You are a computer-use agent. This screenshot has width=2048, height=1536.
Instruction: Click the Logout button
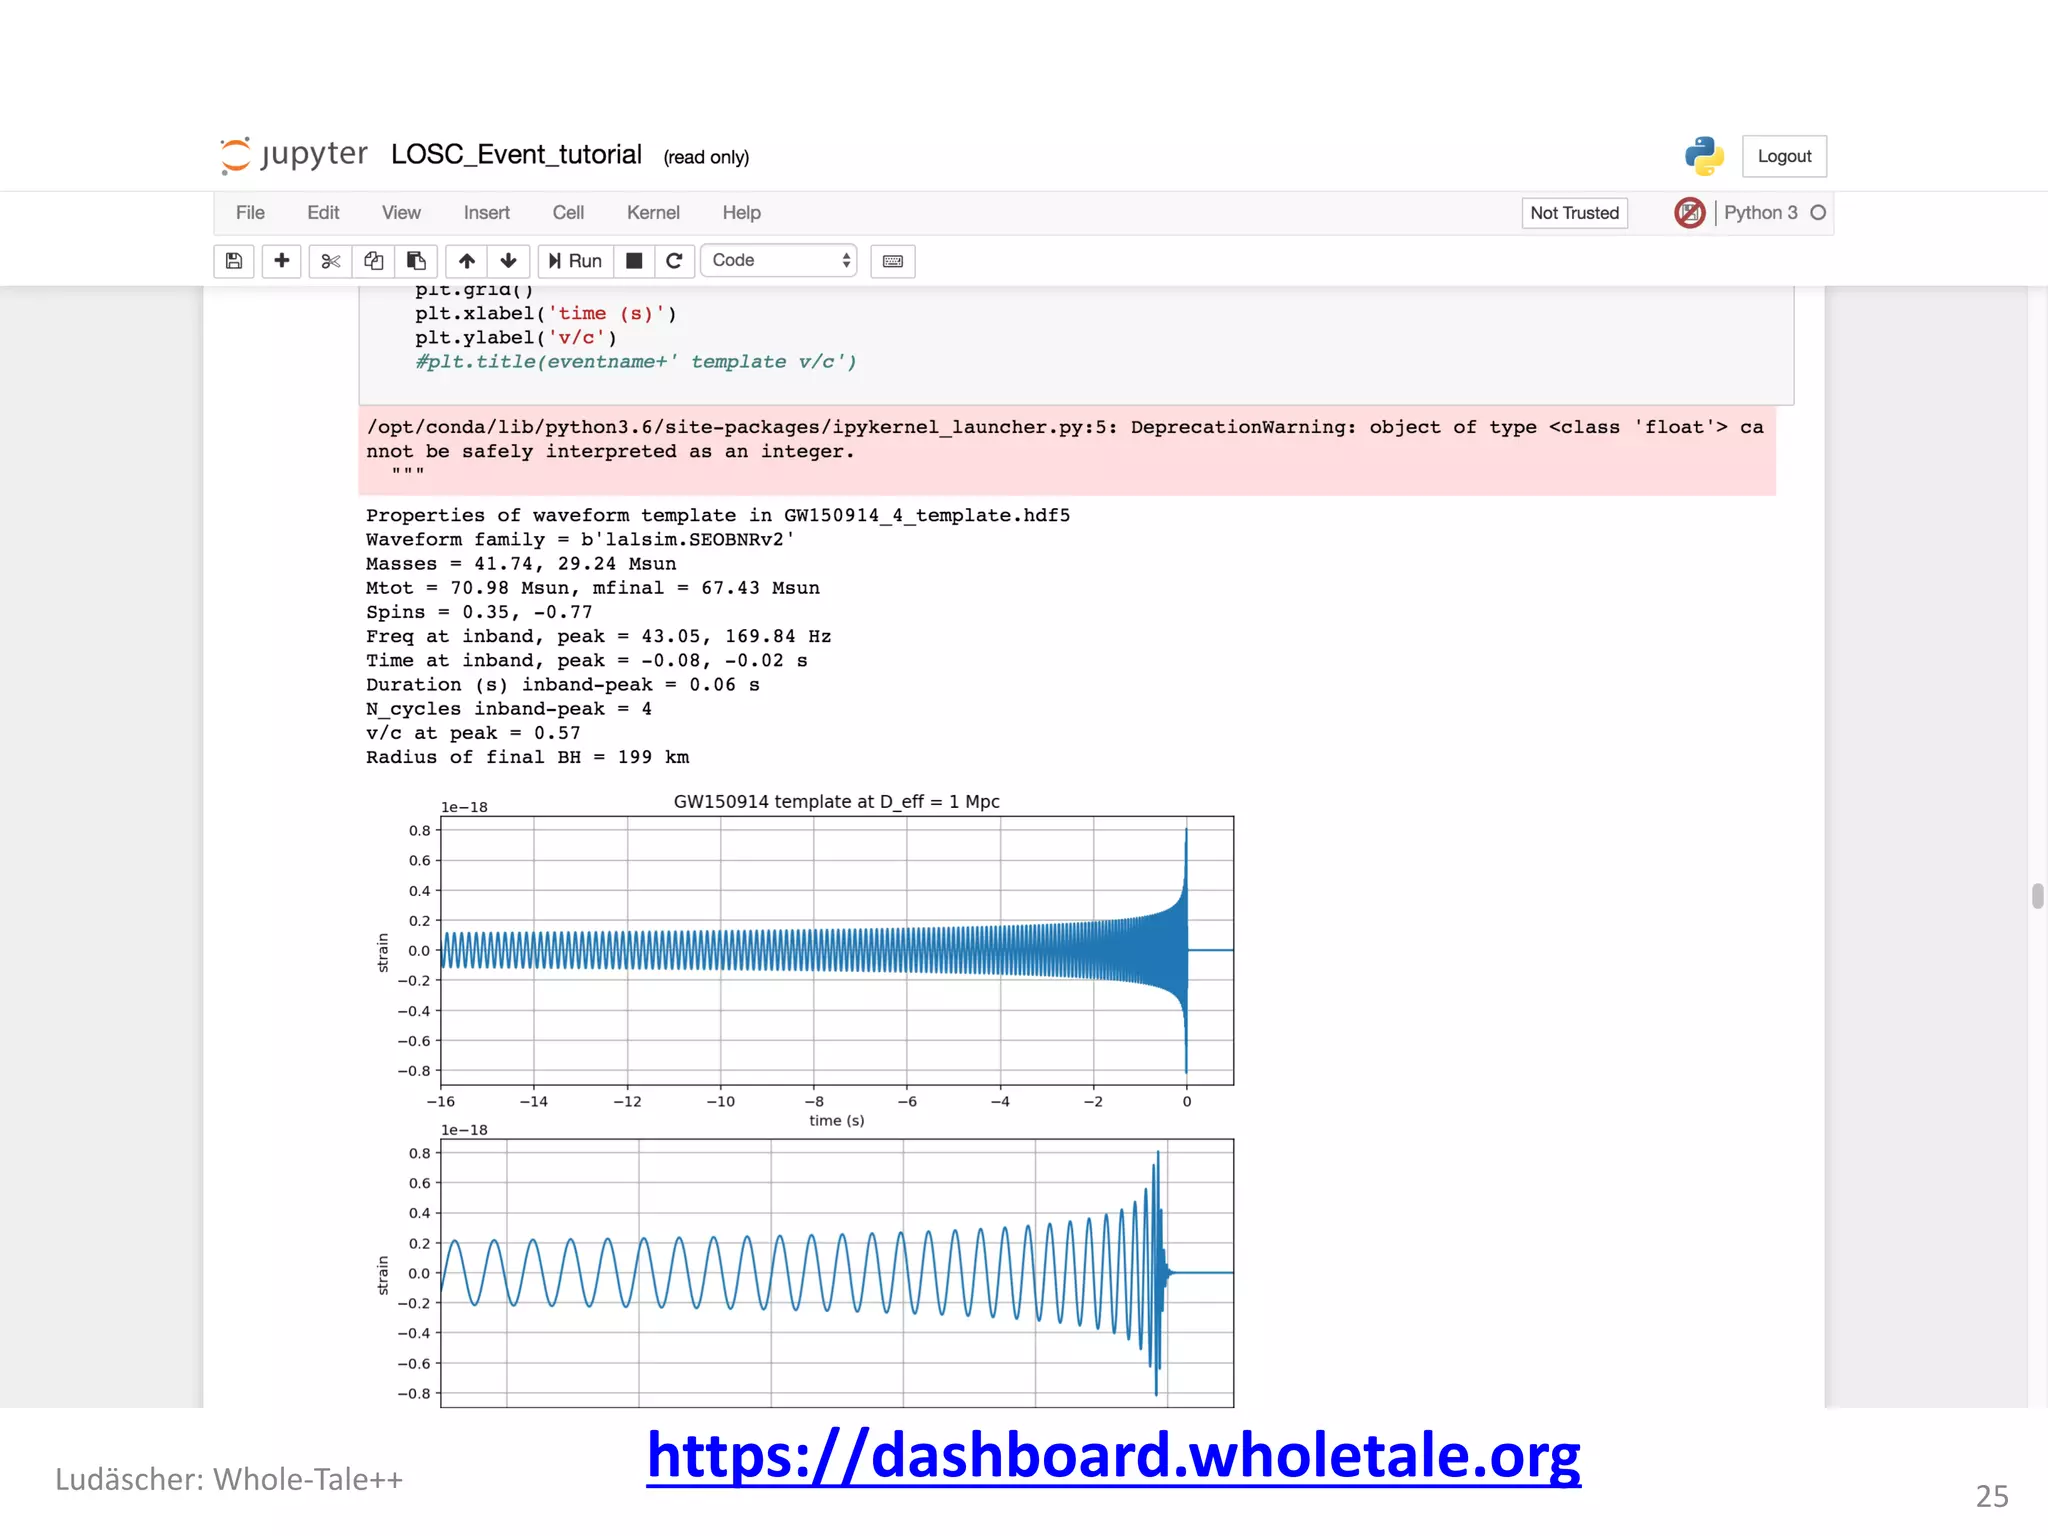1784,156
